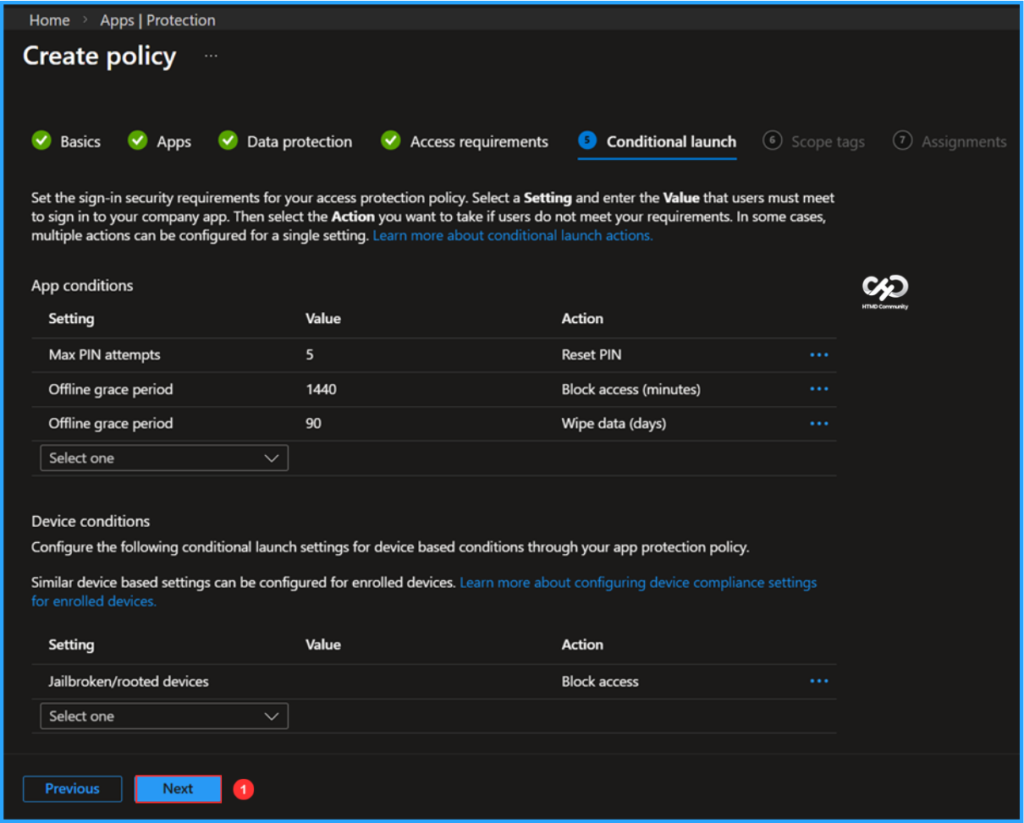Open options for Jailbroken/rooted devices setting

pos(819,680)
